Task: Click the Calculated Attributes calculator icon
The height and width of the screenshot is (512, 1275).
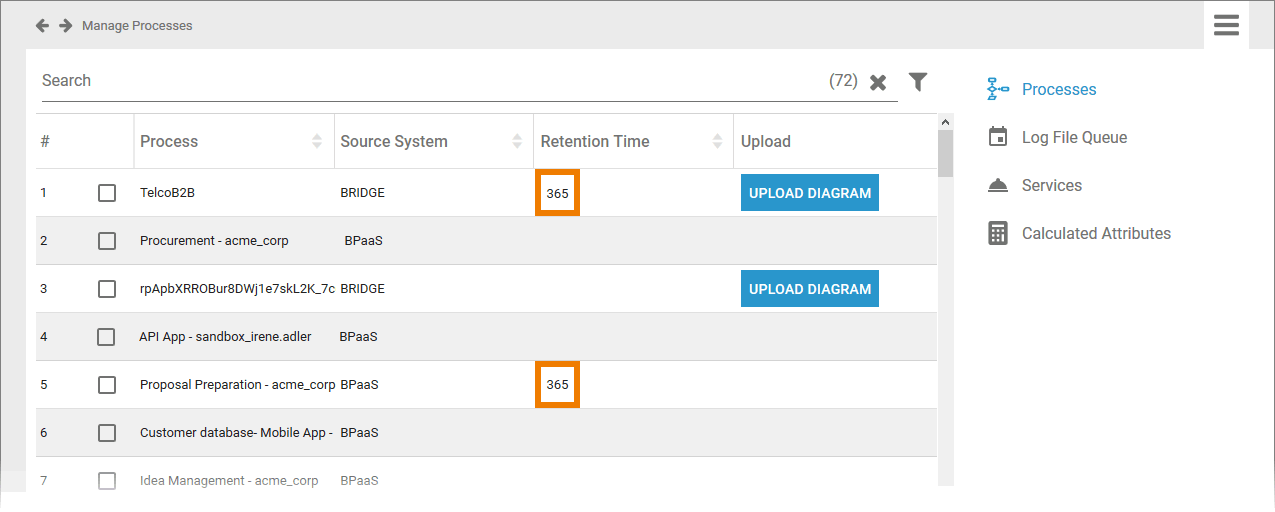Action: pyautogui.click(x=997, y=233)
